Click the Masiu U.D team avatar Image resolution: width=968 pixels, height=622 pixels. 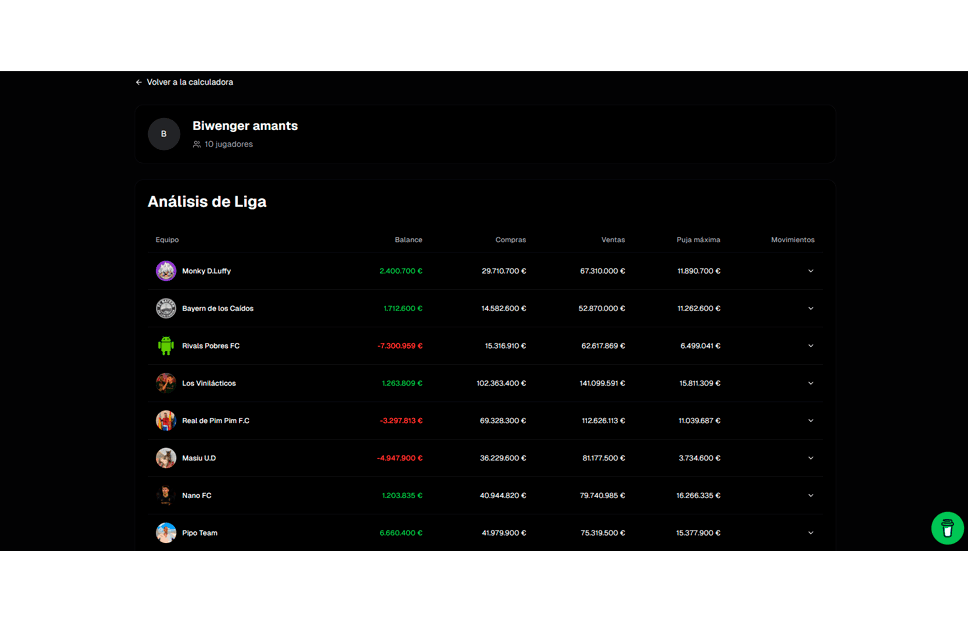pos(166,458)
